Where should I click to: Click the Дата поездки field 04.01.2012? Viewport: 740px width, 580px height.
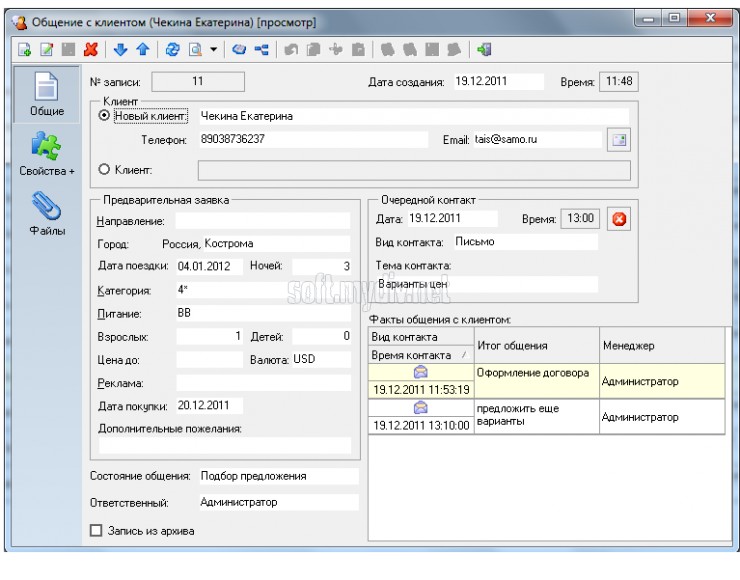click(210, 266)
